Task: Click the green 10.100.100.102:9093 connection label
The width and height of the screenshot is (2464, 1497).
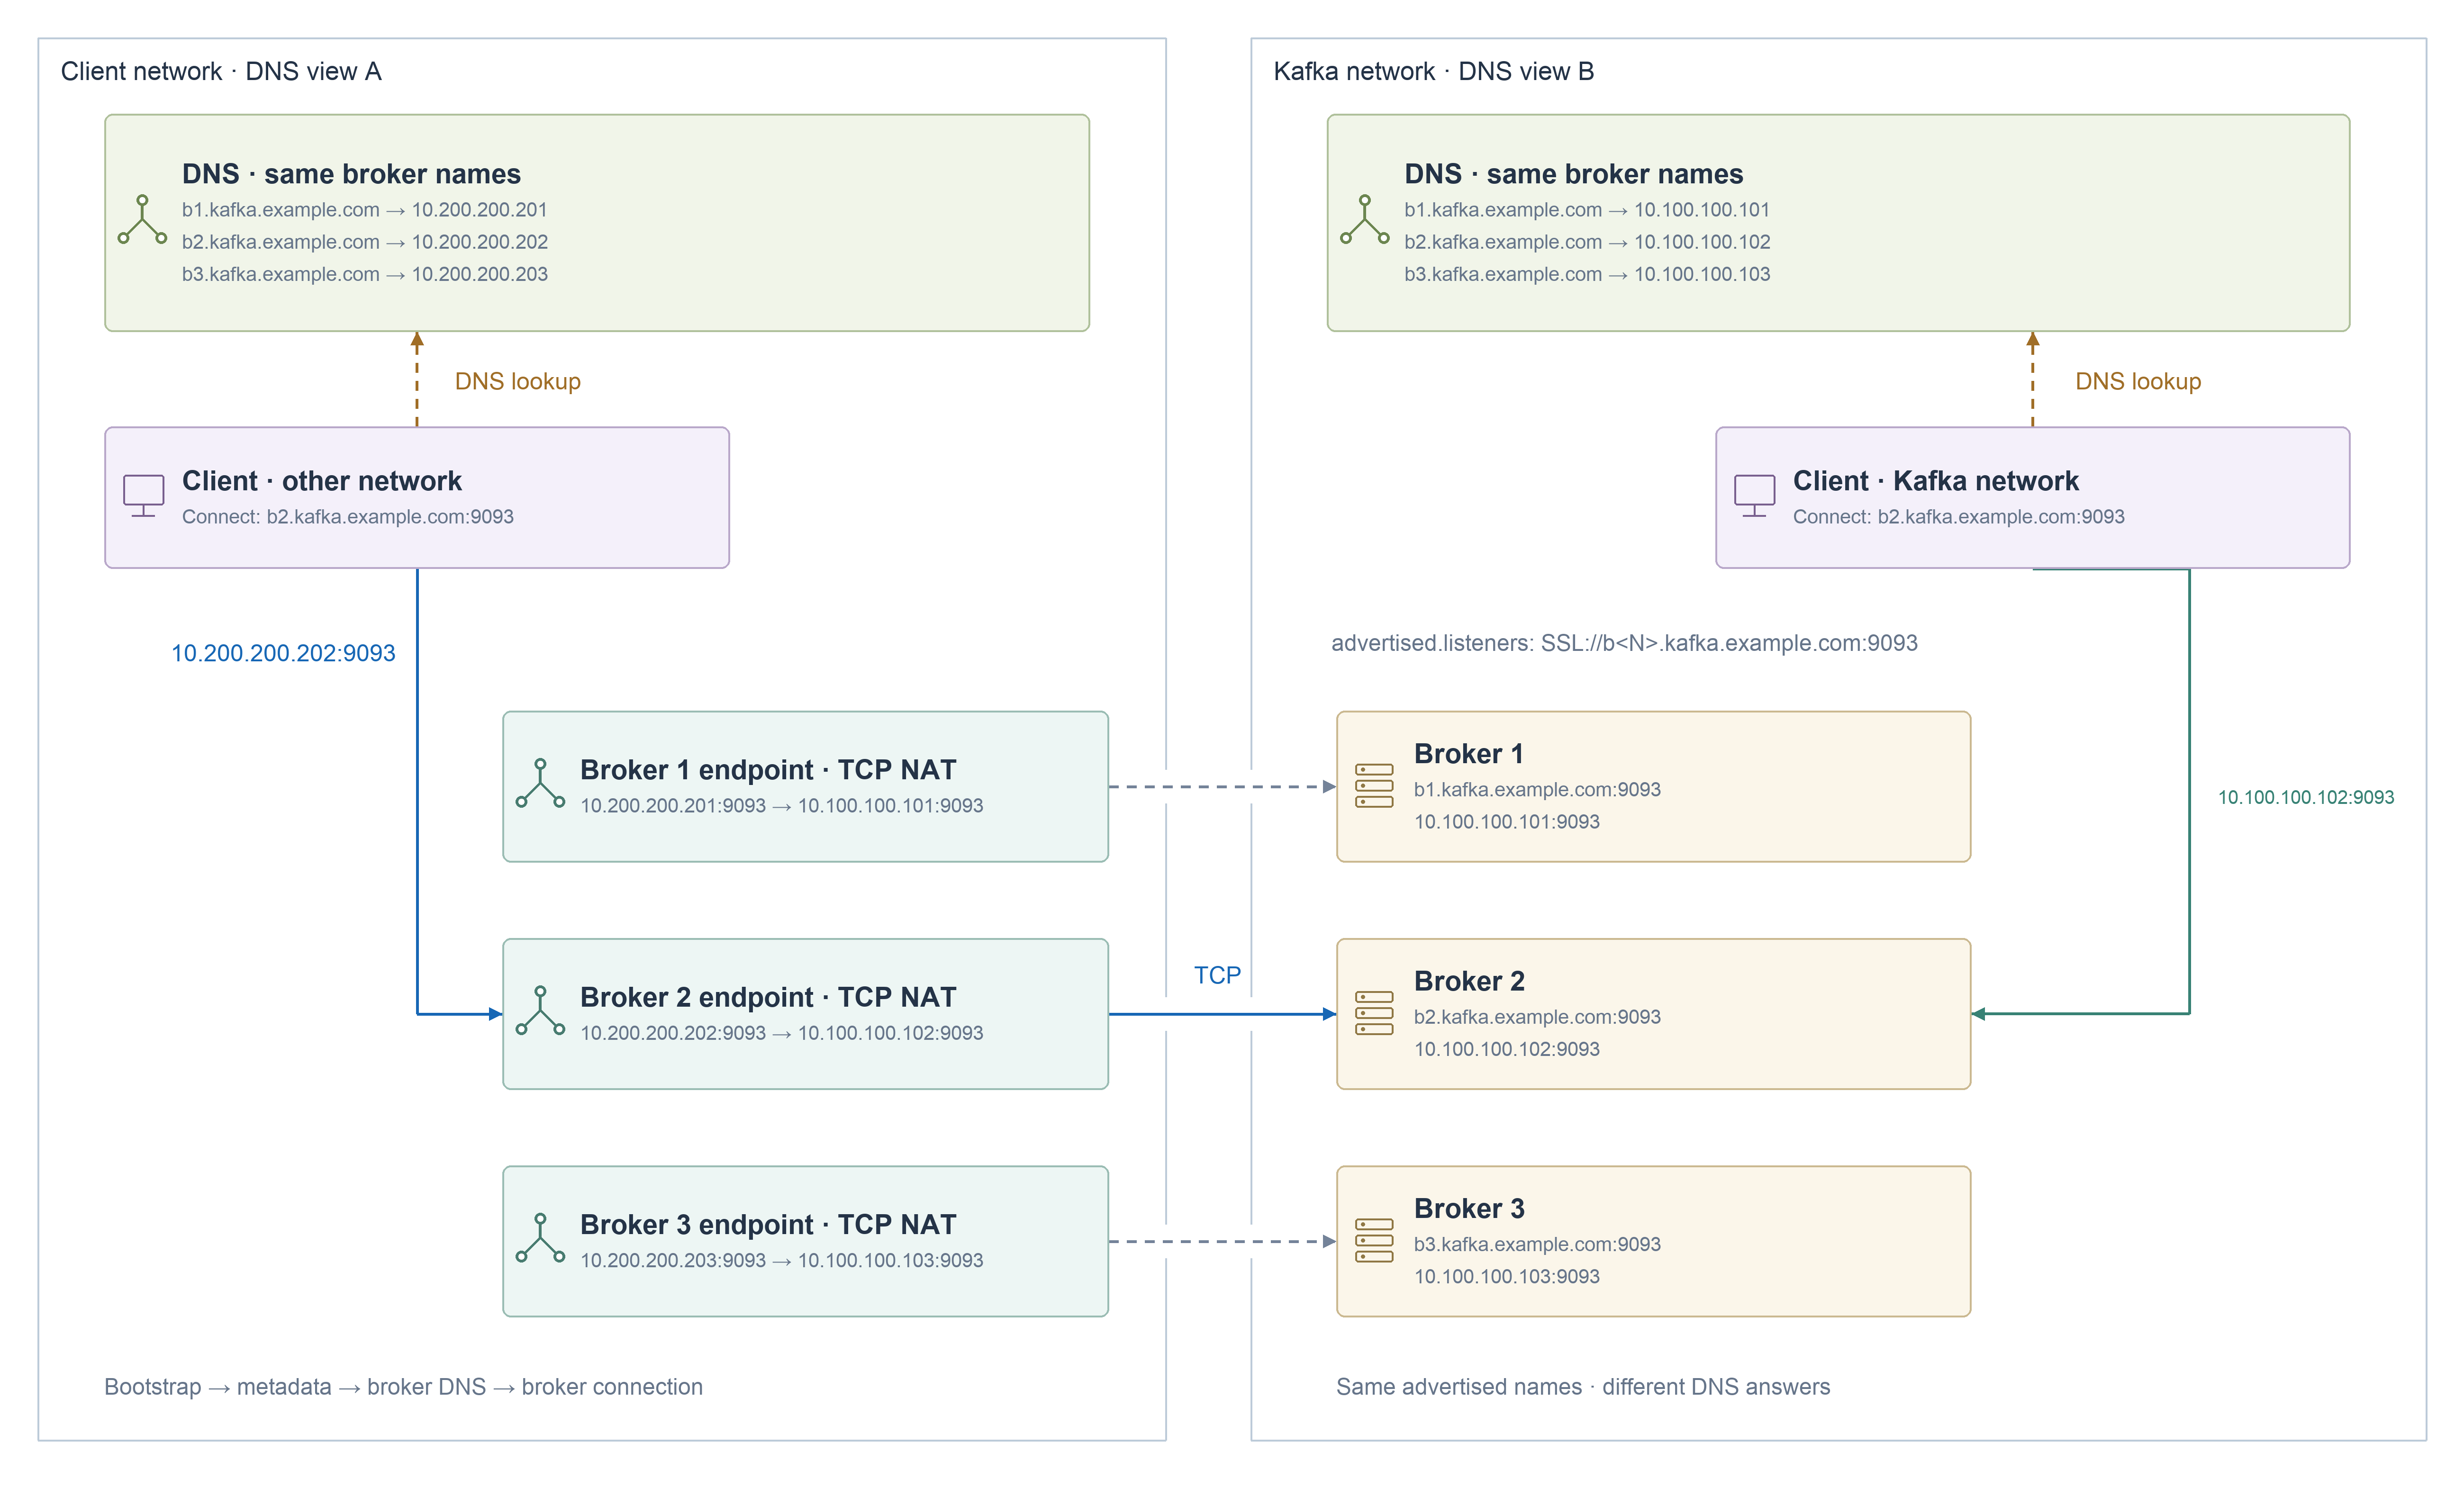Action: pyautogui.click(x=2306, y=797)
